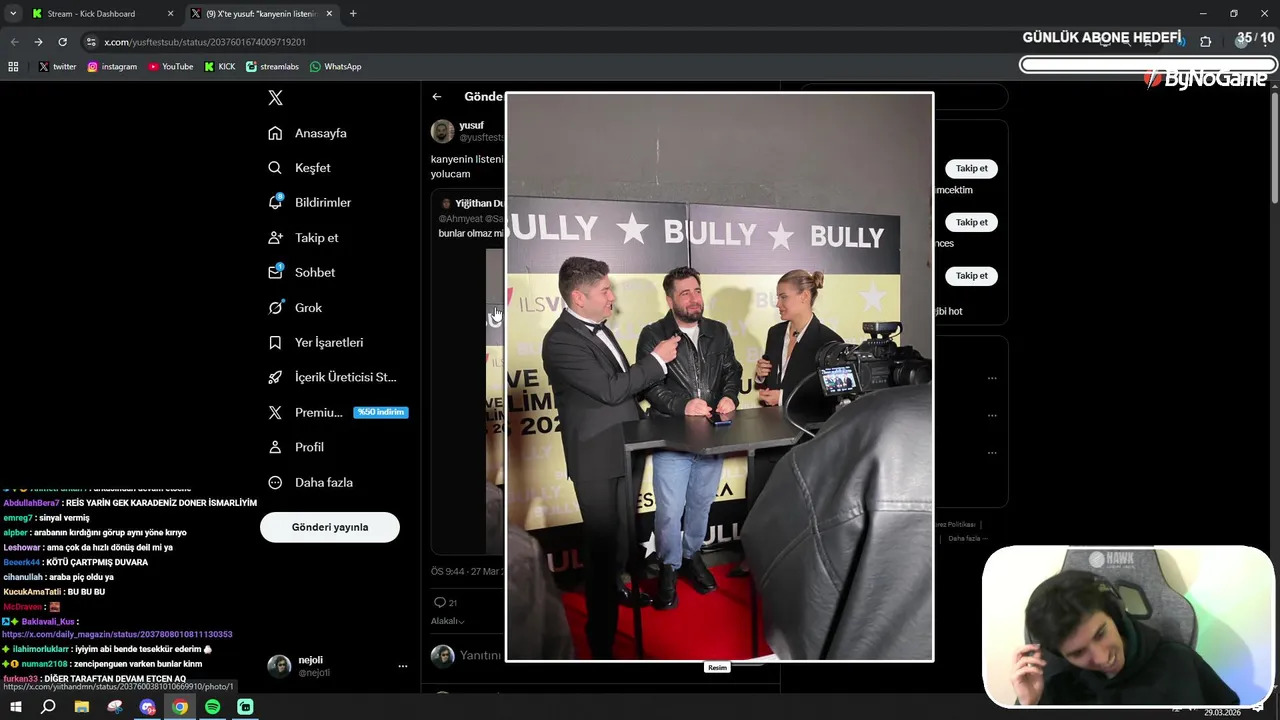Viewport: 1280px width, 720px height.
Task: Click yusuf's profile avatar
Action: pyautogui.click(x=442, y=131)
